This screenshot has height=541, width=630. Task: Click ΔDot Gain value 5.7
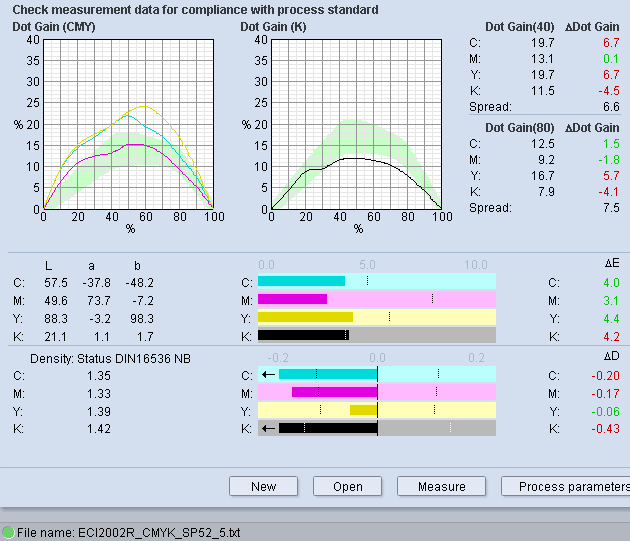[611, 176]
